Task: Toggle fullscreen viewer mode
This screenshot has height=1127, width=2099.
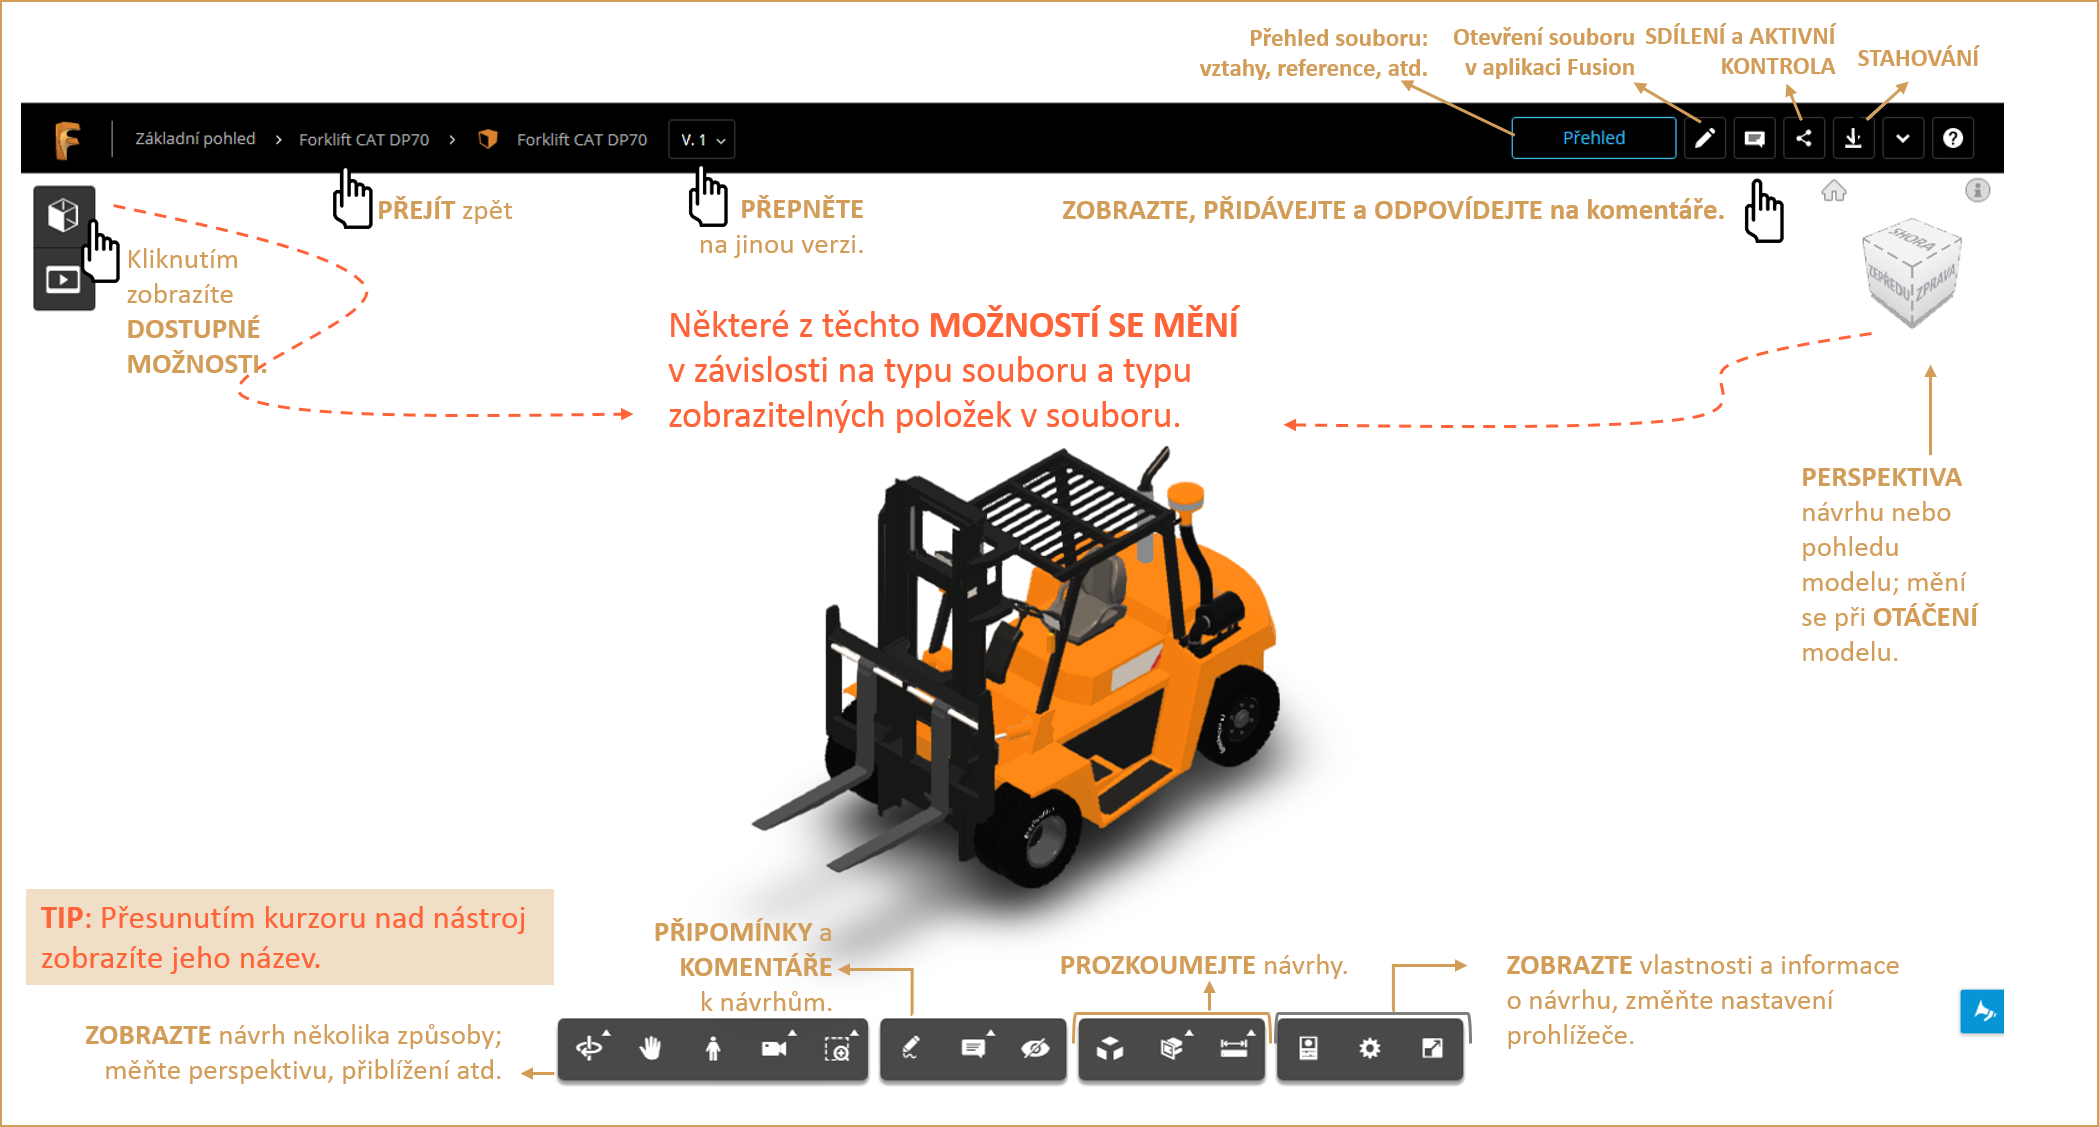Action: coord(1432,1048)
